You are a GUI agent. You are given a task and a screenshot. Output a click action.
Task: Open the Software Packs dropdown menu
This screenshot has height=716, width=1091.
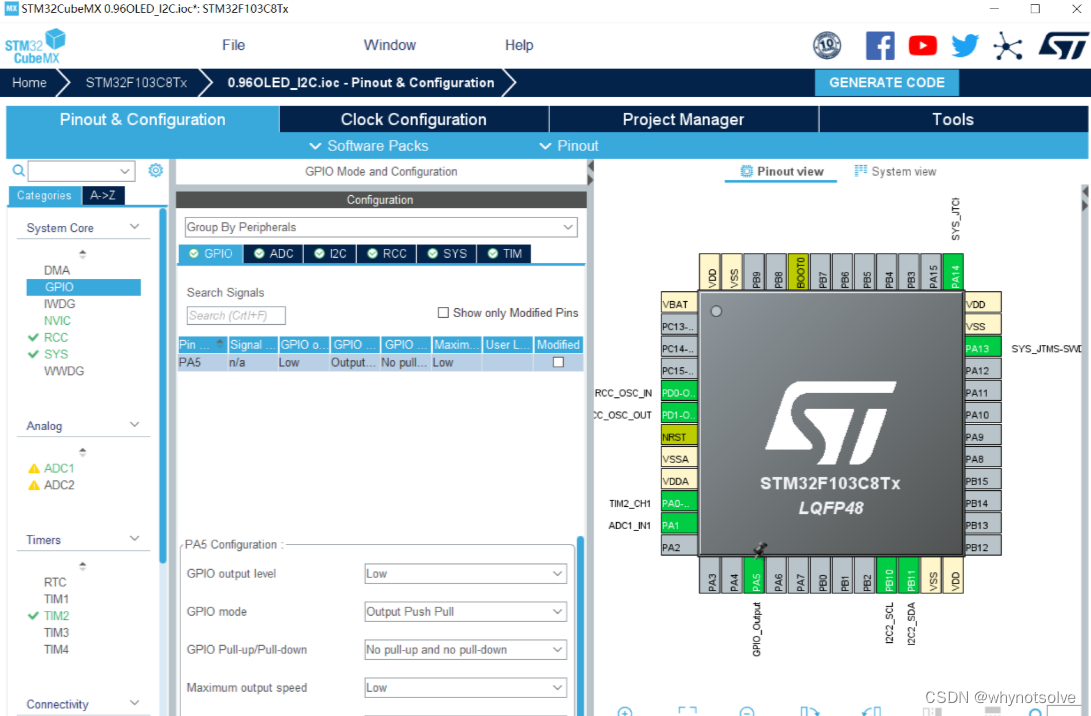369,145
